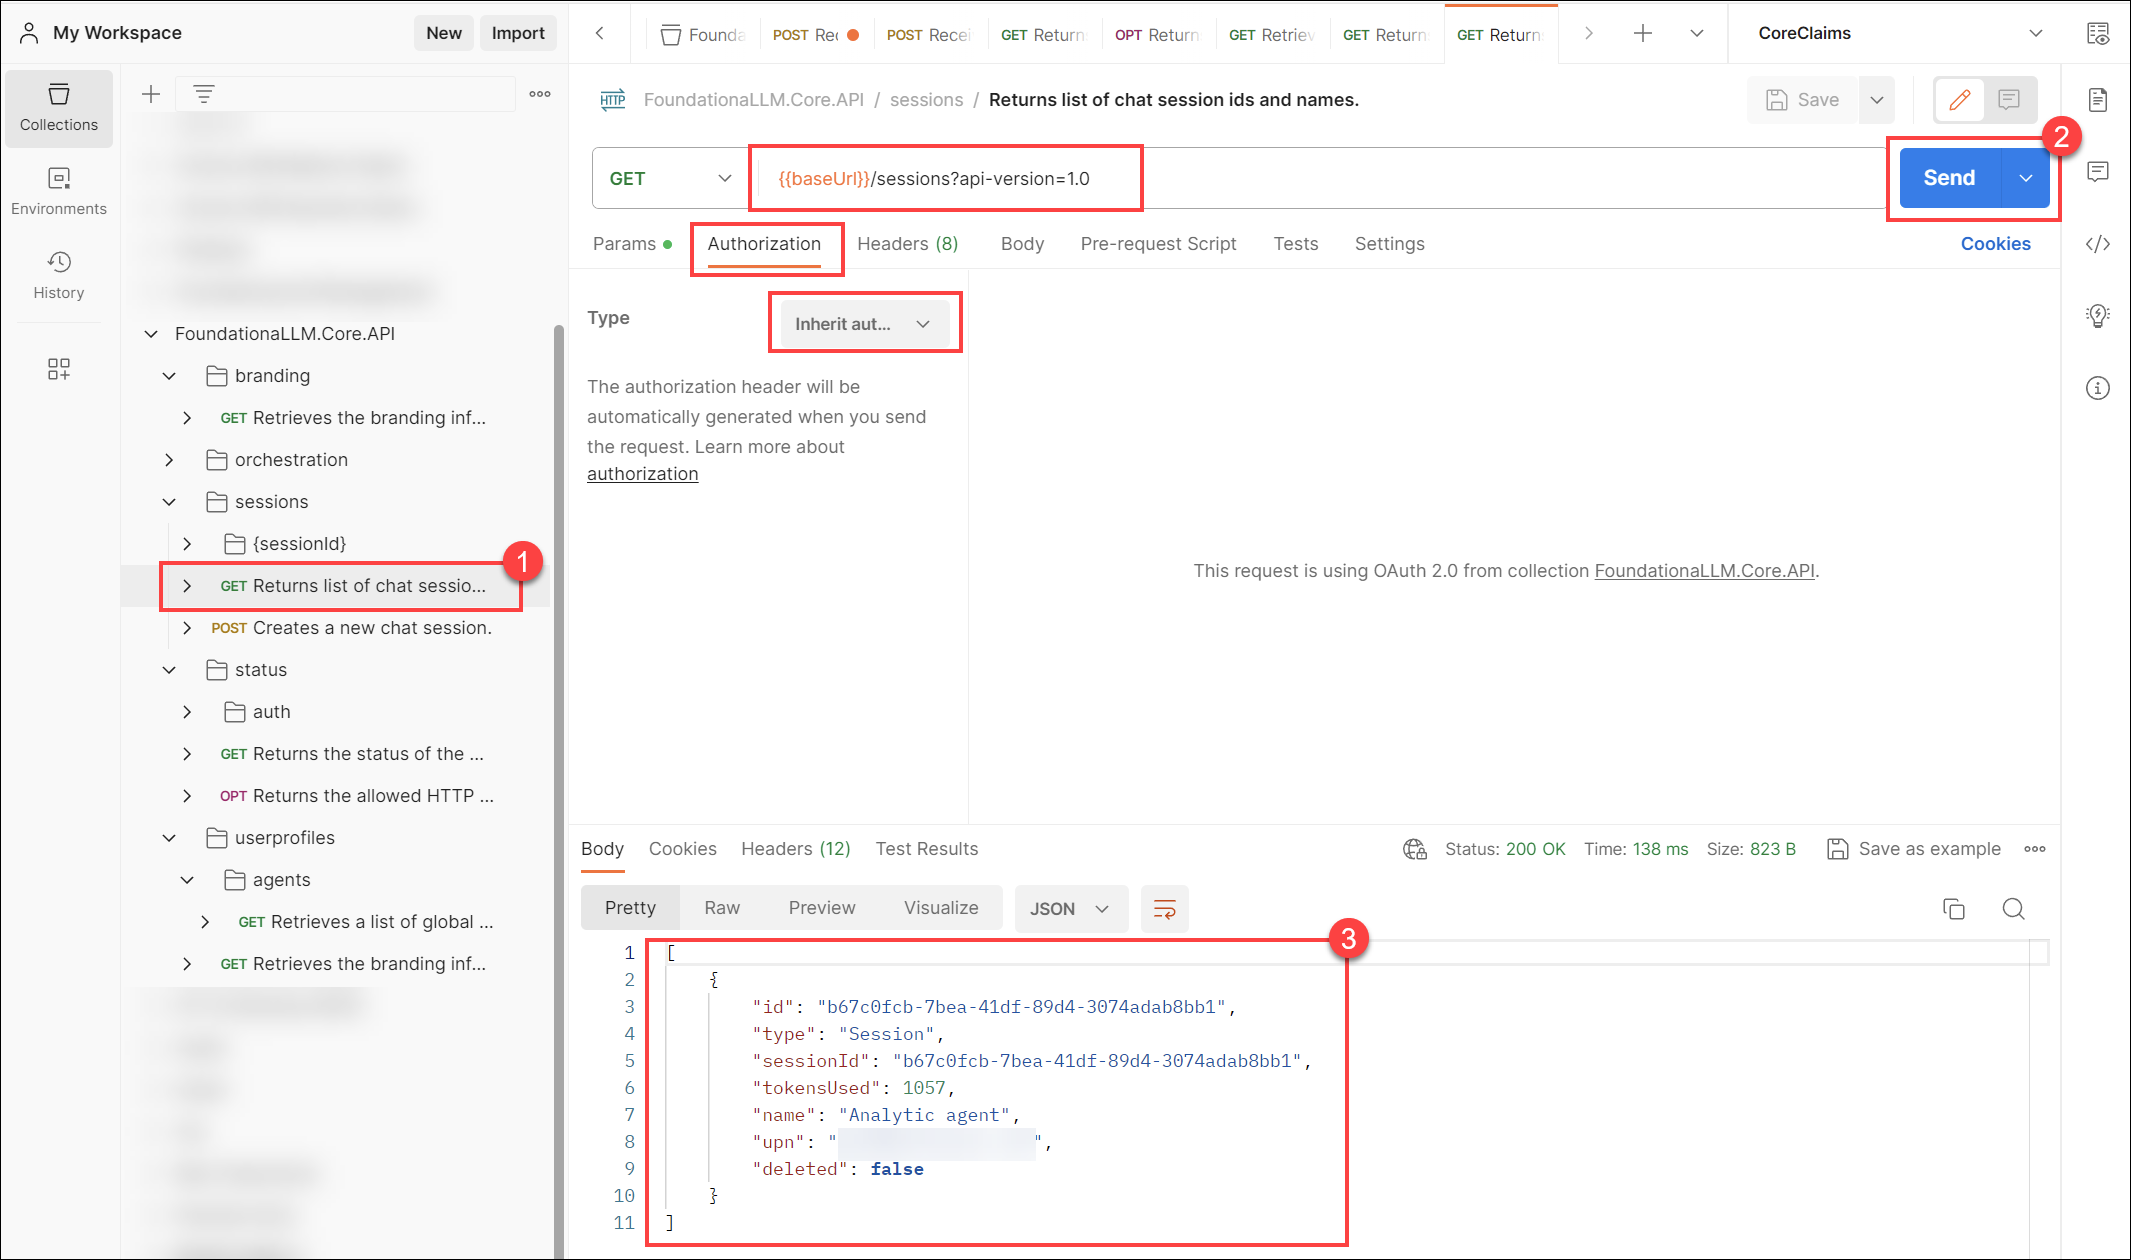Switch to the Pre-request Script tab
Viewport: 2131px width, 1260px height.
click(x=1158, y=244)
